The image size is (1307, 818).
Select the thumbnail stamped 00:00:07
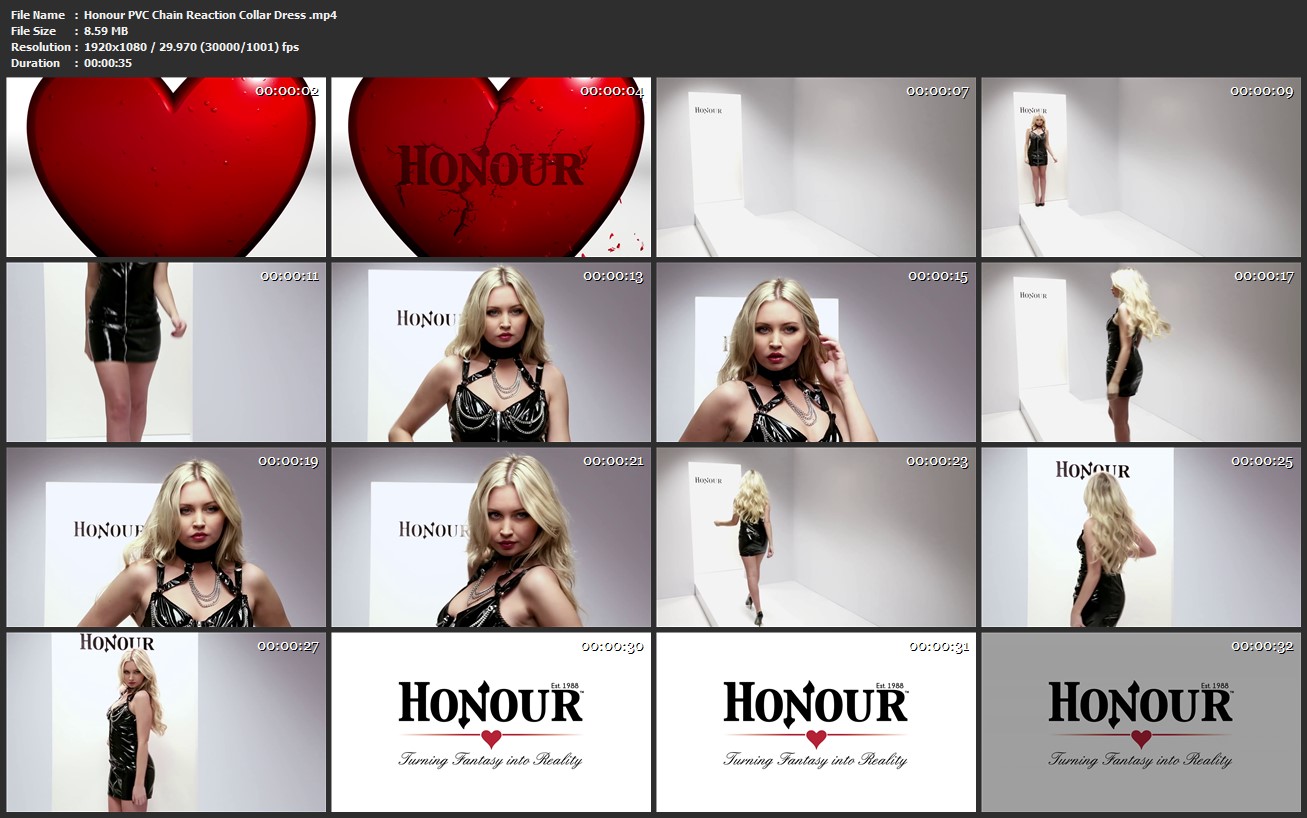tap(816, 167)
